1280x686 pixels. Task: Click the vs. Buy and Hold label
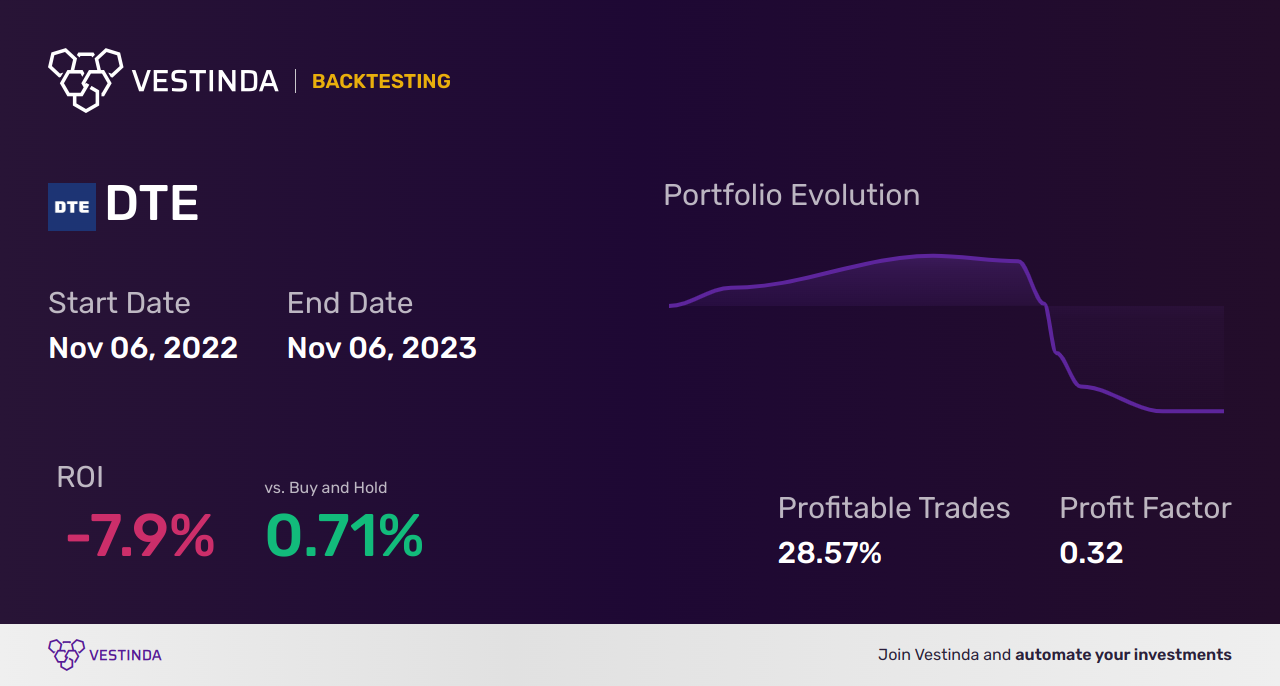tap(326, 488)
